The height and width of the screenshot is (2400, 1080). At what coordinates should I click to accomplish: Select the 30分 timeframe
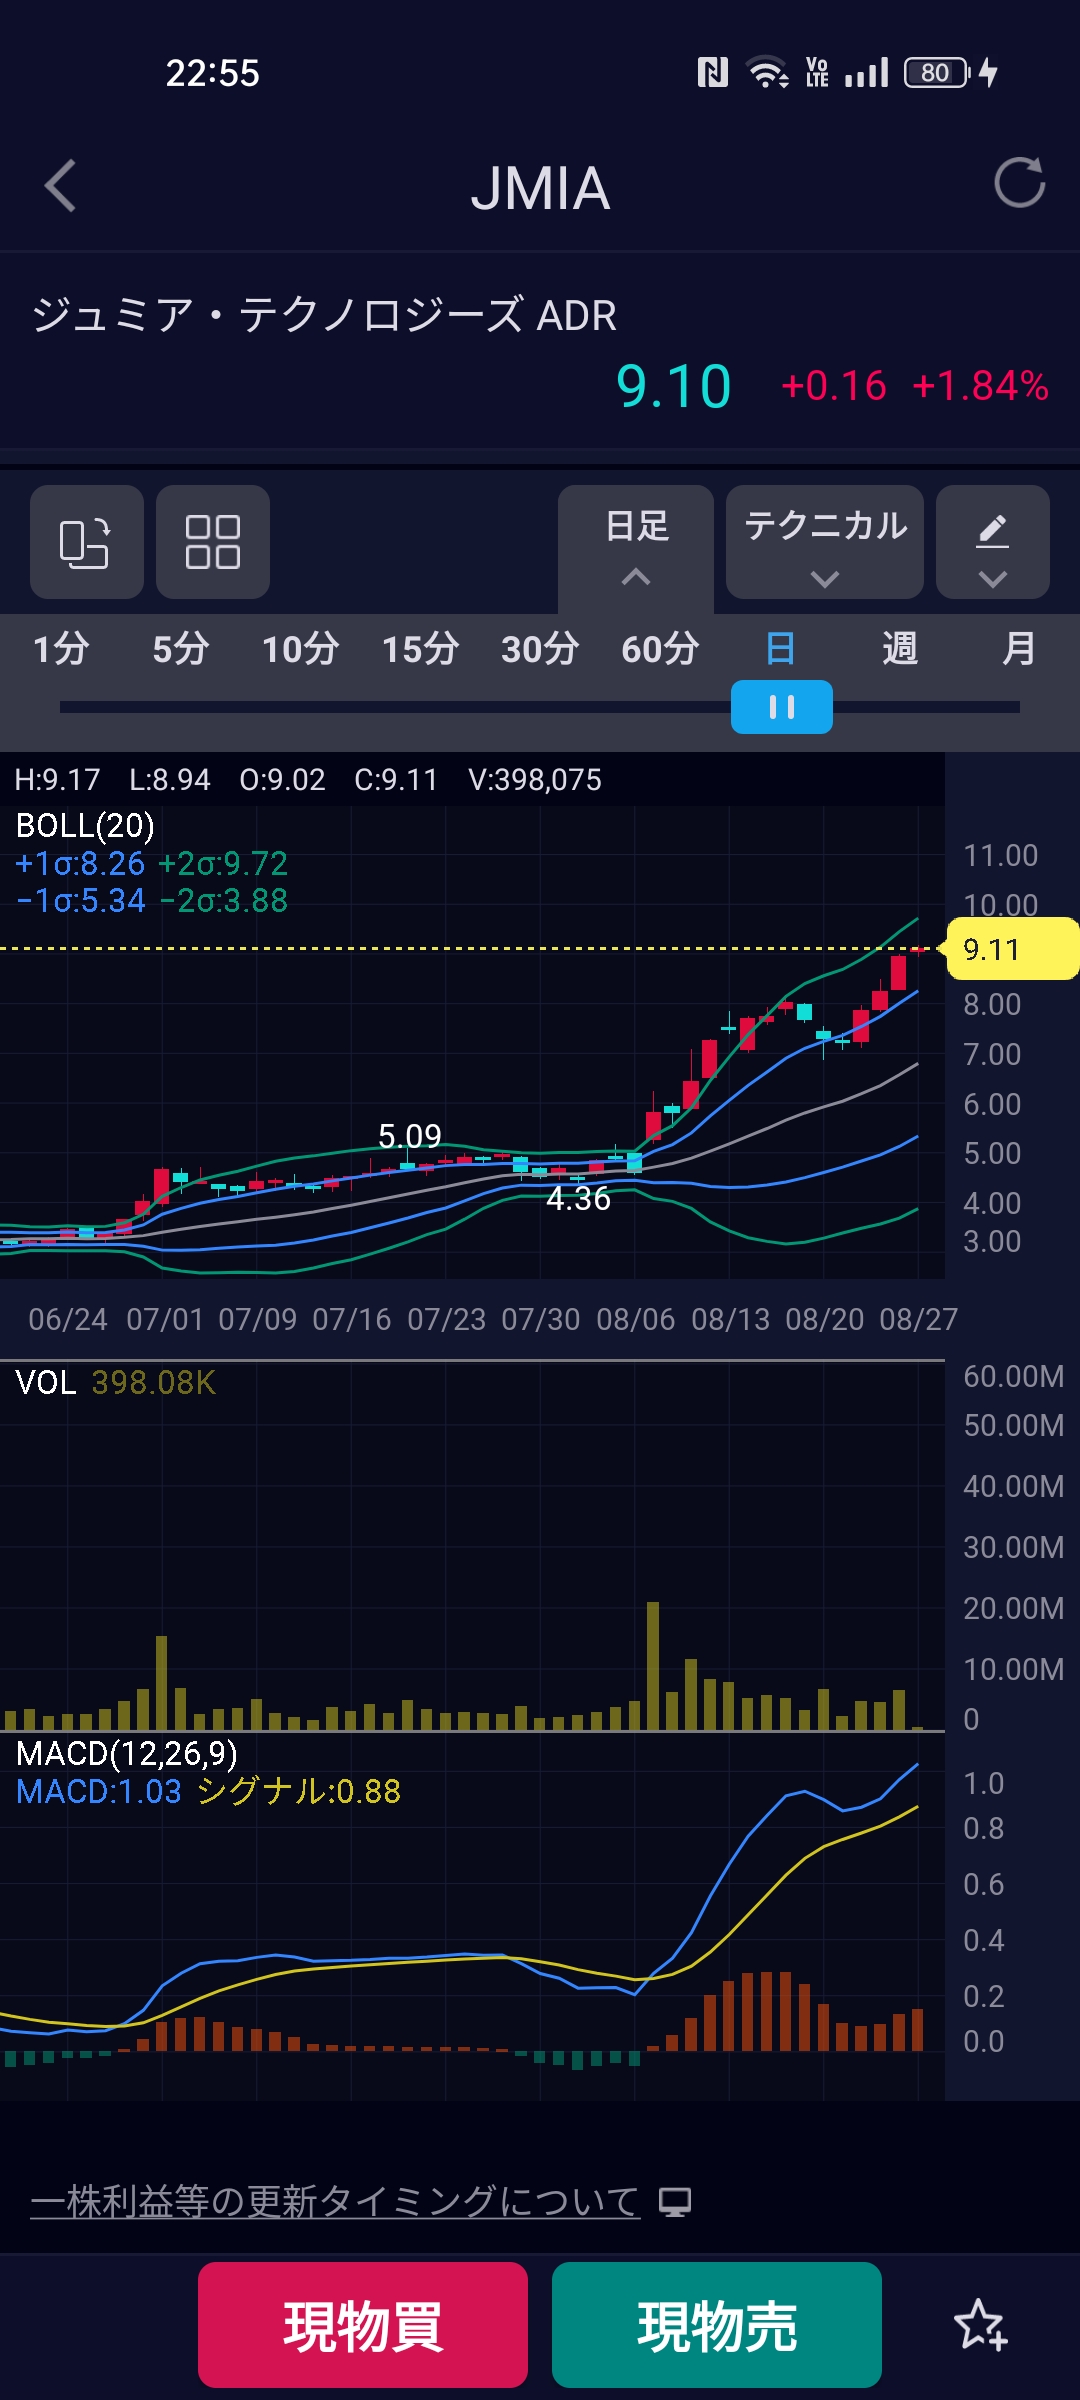pyautogui.click(x=540, y=649)
